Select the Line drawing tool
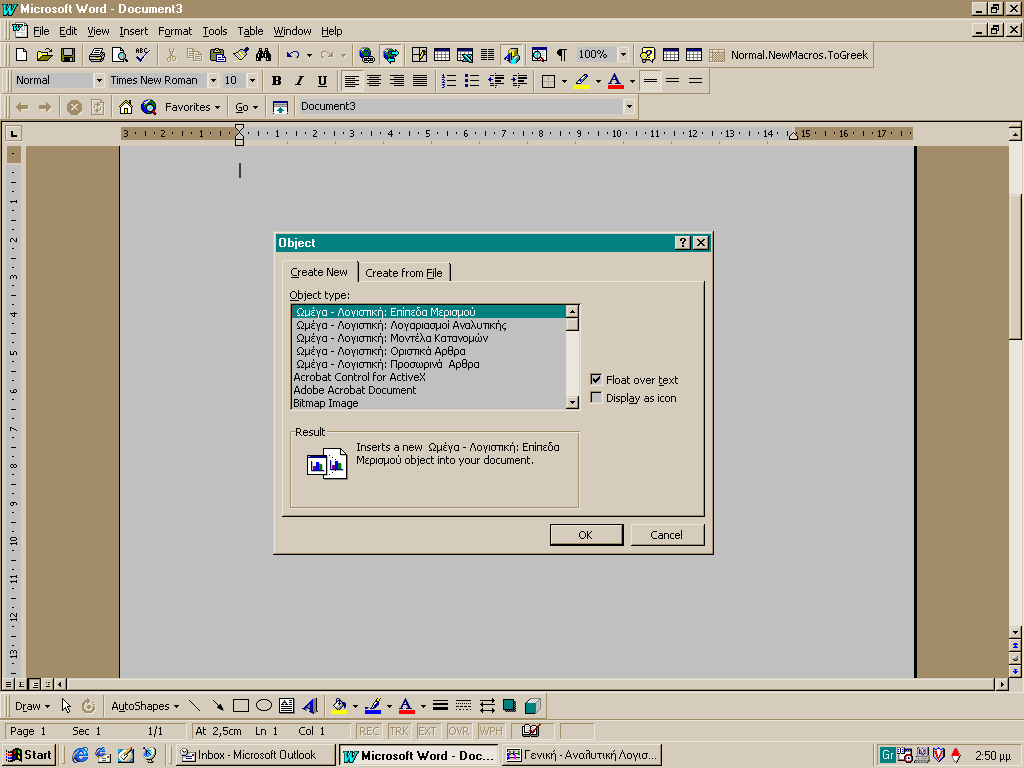 click(194, 706)
